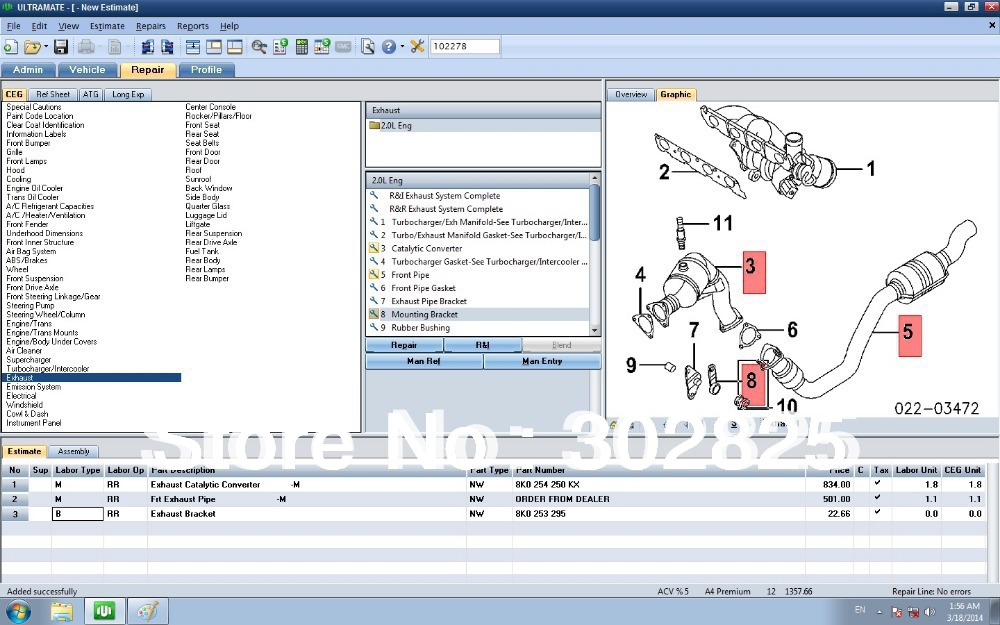Switch to the Long Exp tab
The width and height of the screenshot is (1000, 625).
[x=128, y=94]
